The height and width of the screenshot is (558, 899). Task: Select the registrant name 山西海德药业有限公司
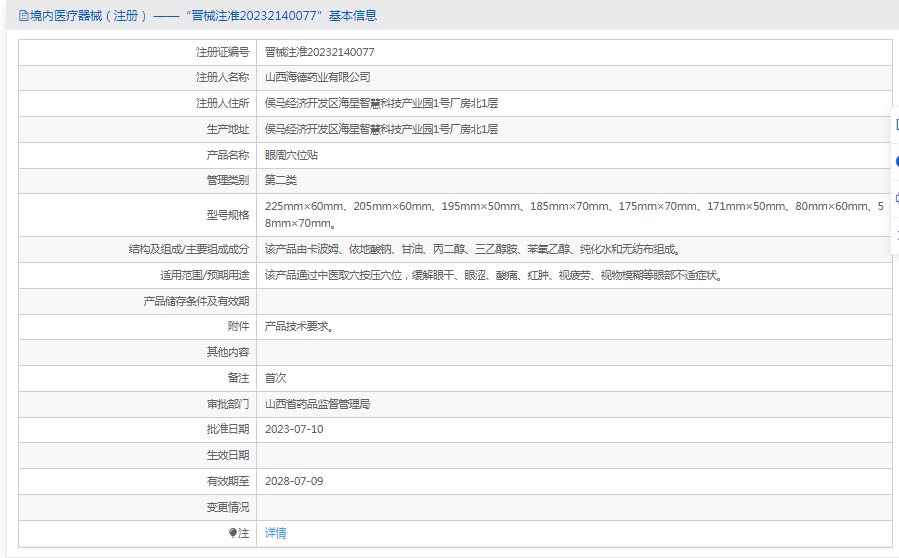317,77
